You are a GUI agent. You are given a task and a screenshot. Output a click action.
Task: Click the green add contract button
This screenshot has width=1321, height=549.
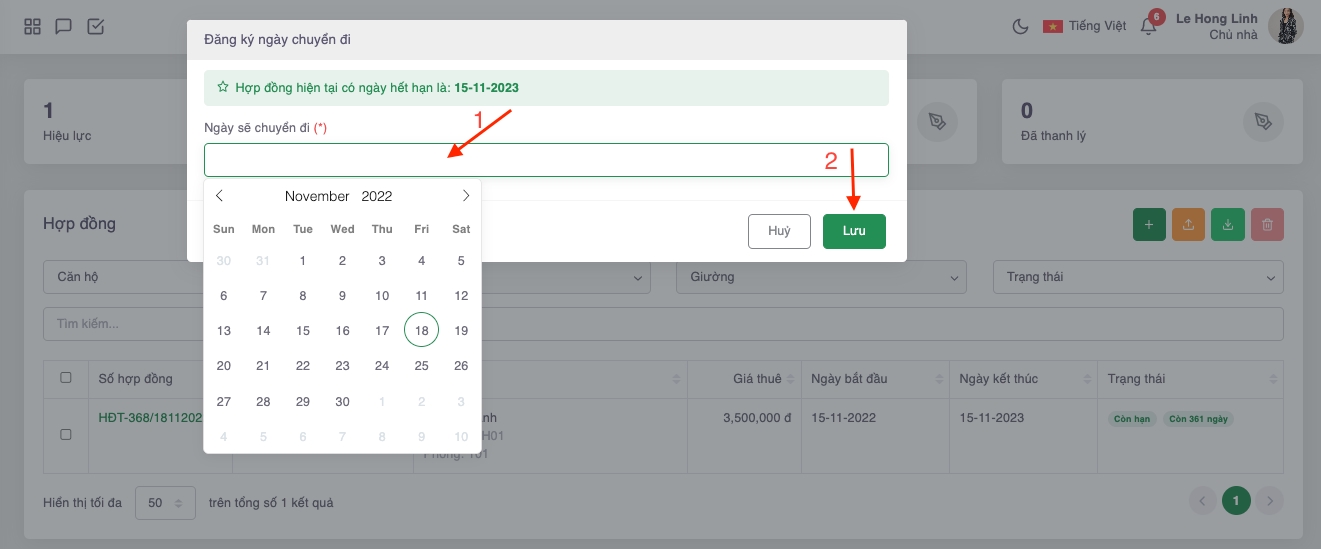coord(1149,225)
